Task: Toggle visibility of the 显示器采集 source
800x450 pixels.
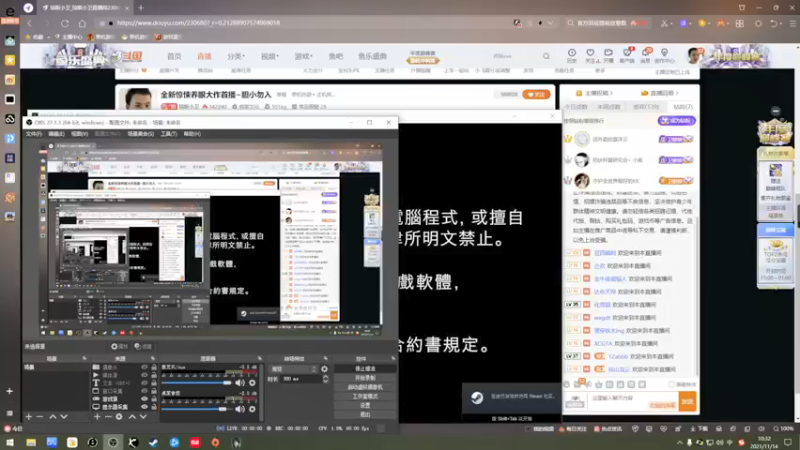Action: [x=144, y=407]
